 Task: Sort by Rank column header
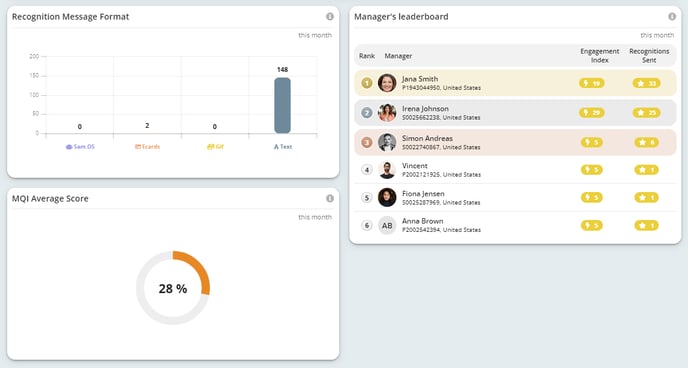click(x=367, y=56)
